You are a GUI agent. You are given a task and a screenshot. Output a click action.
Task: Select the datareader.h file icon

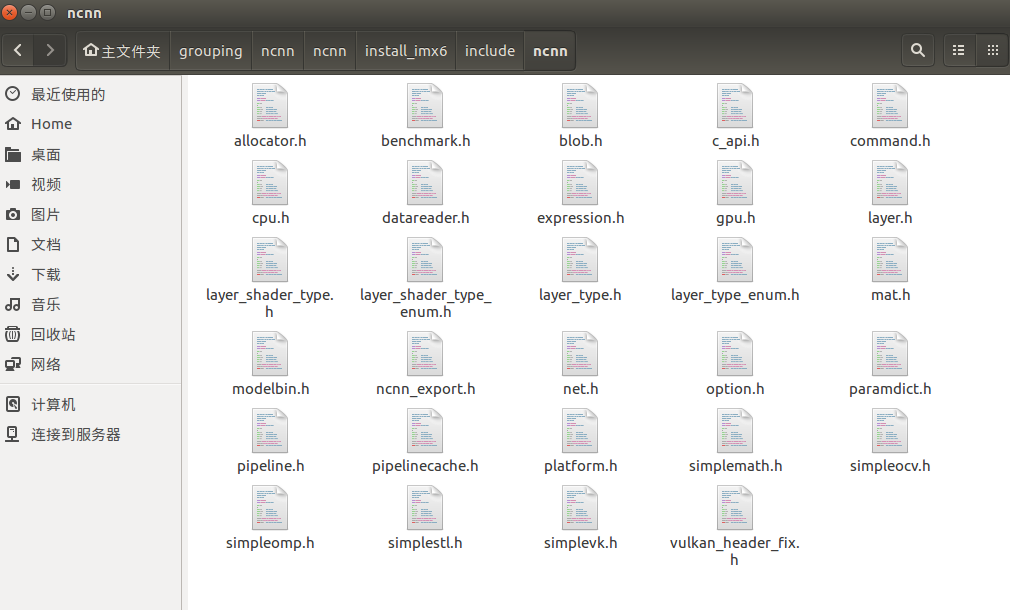[x=425, y=183]
